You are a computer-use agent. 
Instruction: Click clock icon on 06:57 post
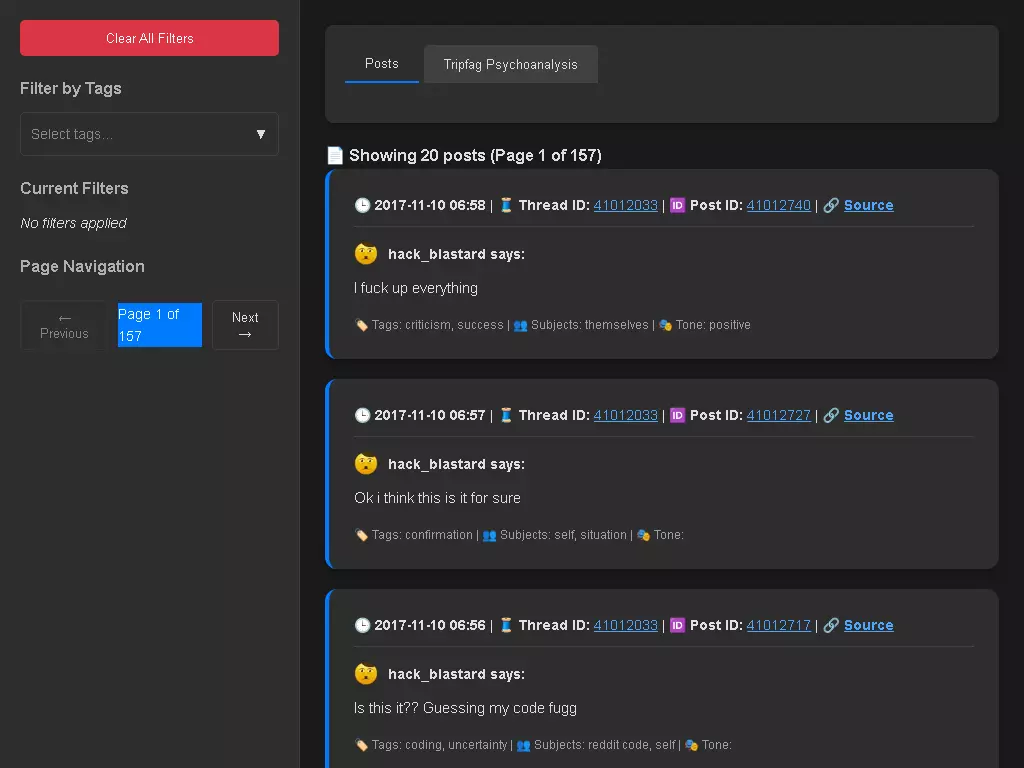(x=362, y=415)
